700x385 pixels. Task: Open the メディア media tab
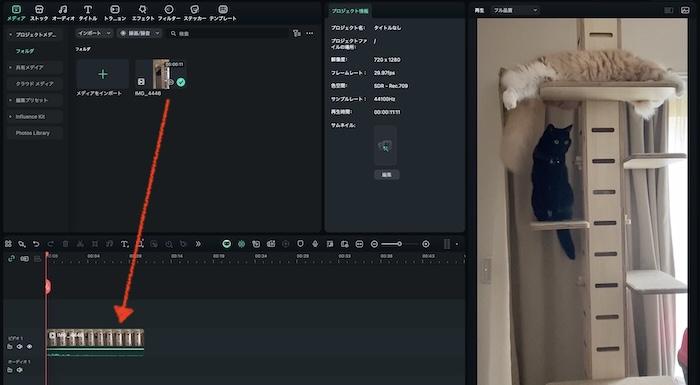(16, 13)
